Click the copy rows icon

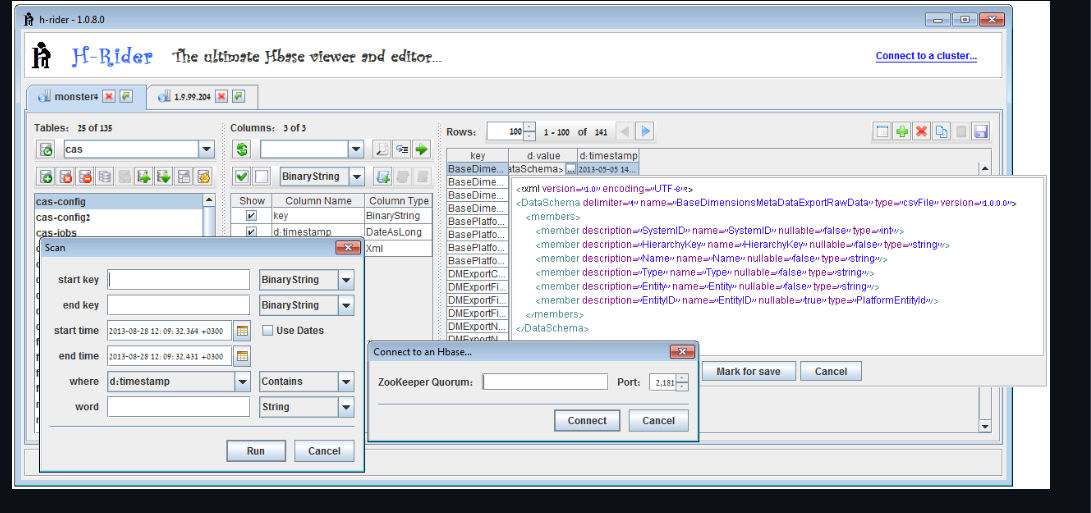[941, 132]
